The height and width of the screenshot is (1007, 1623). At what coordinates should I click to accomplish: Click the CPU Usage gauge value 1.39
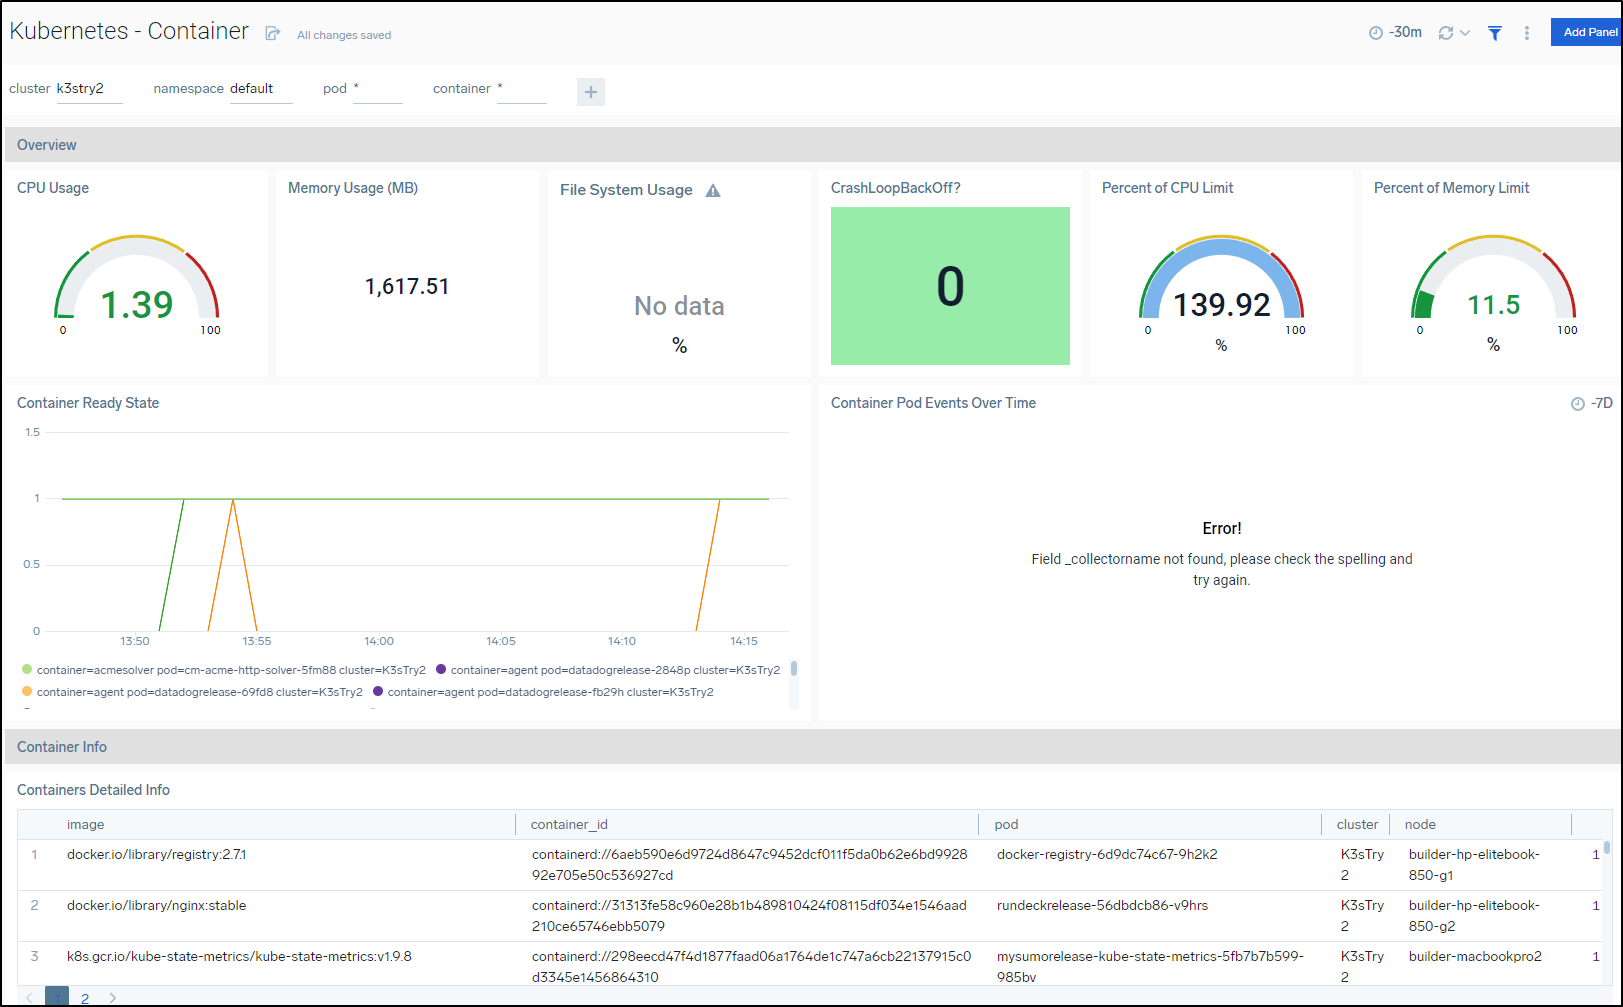(137, 304)
